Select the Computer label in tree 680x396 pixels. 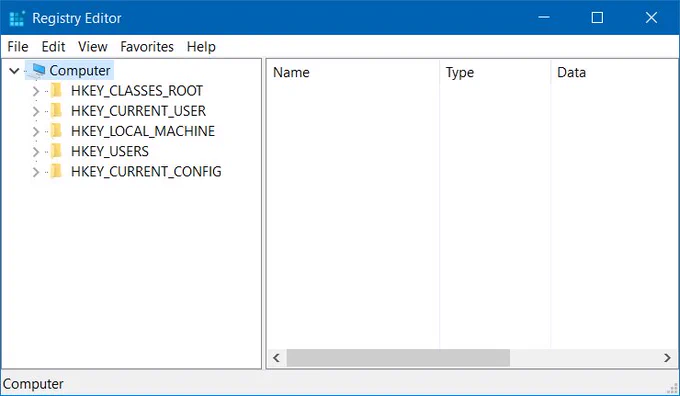tap(80, 71)
